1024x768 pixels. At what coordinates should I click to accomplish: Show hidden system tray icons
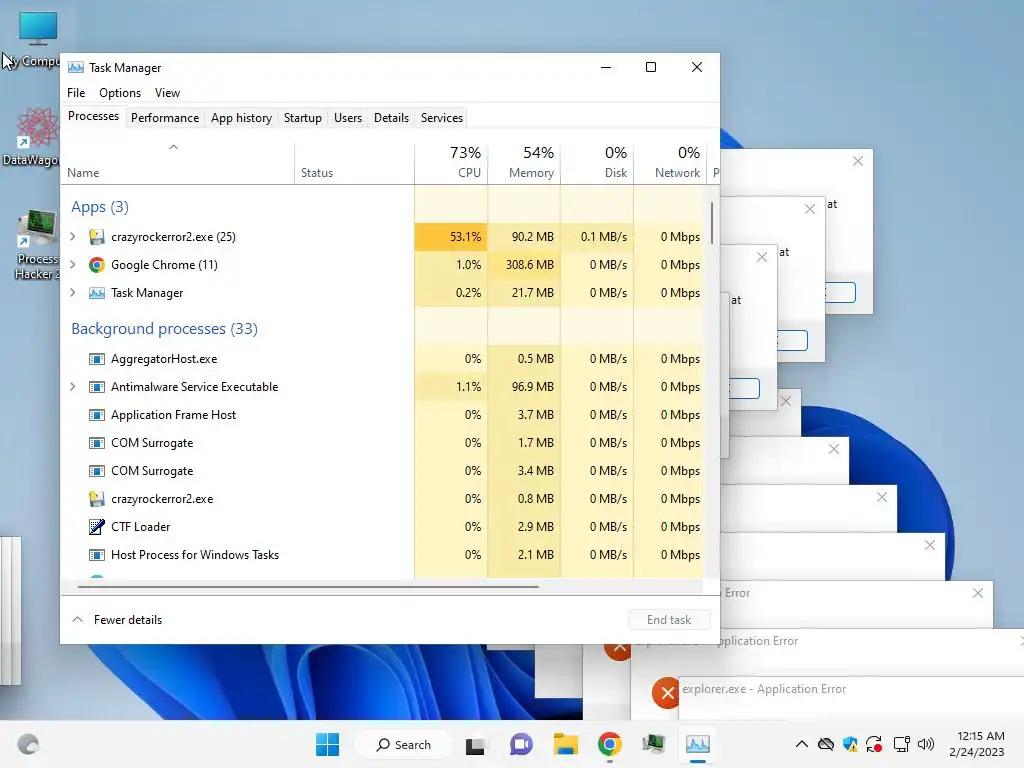click(802, 744)
